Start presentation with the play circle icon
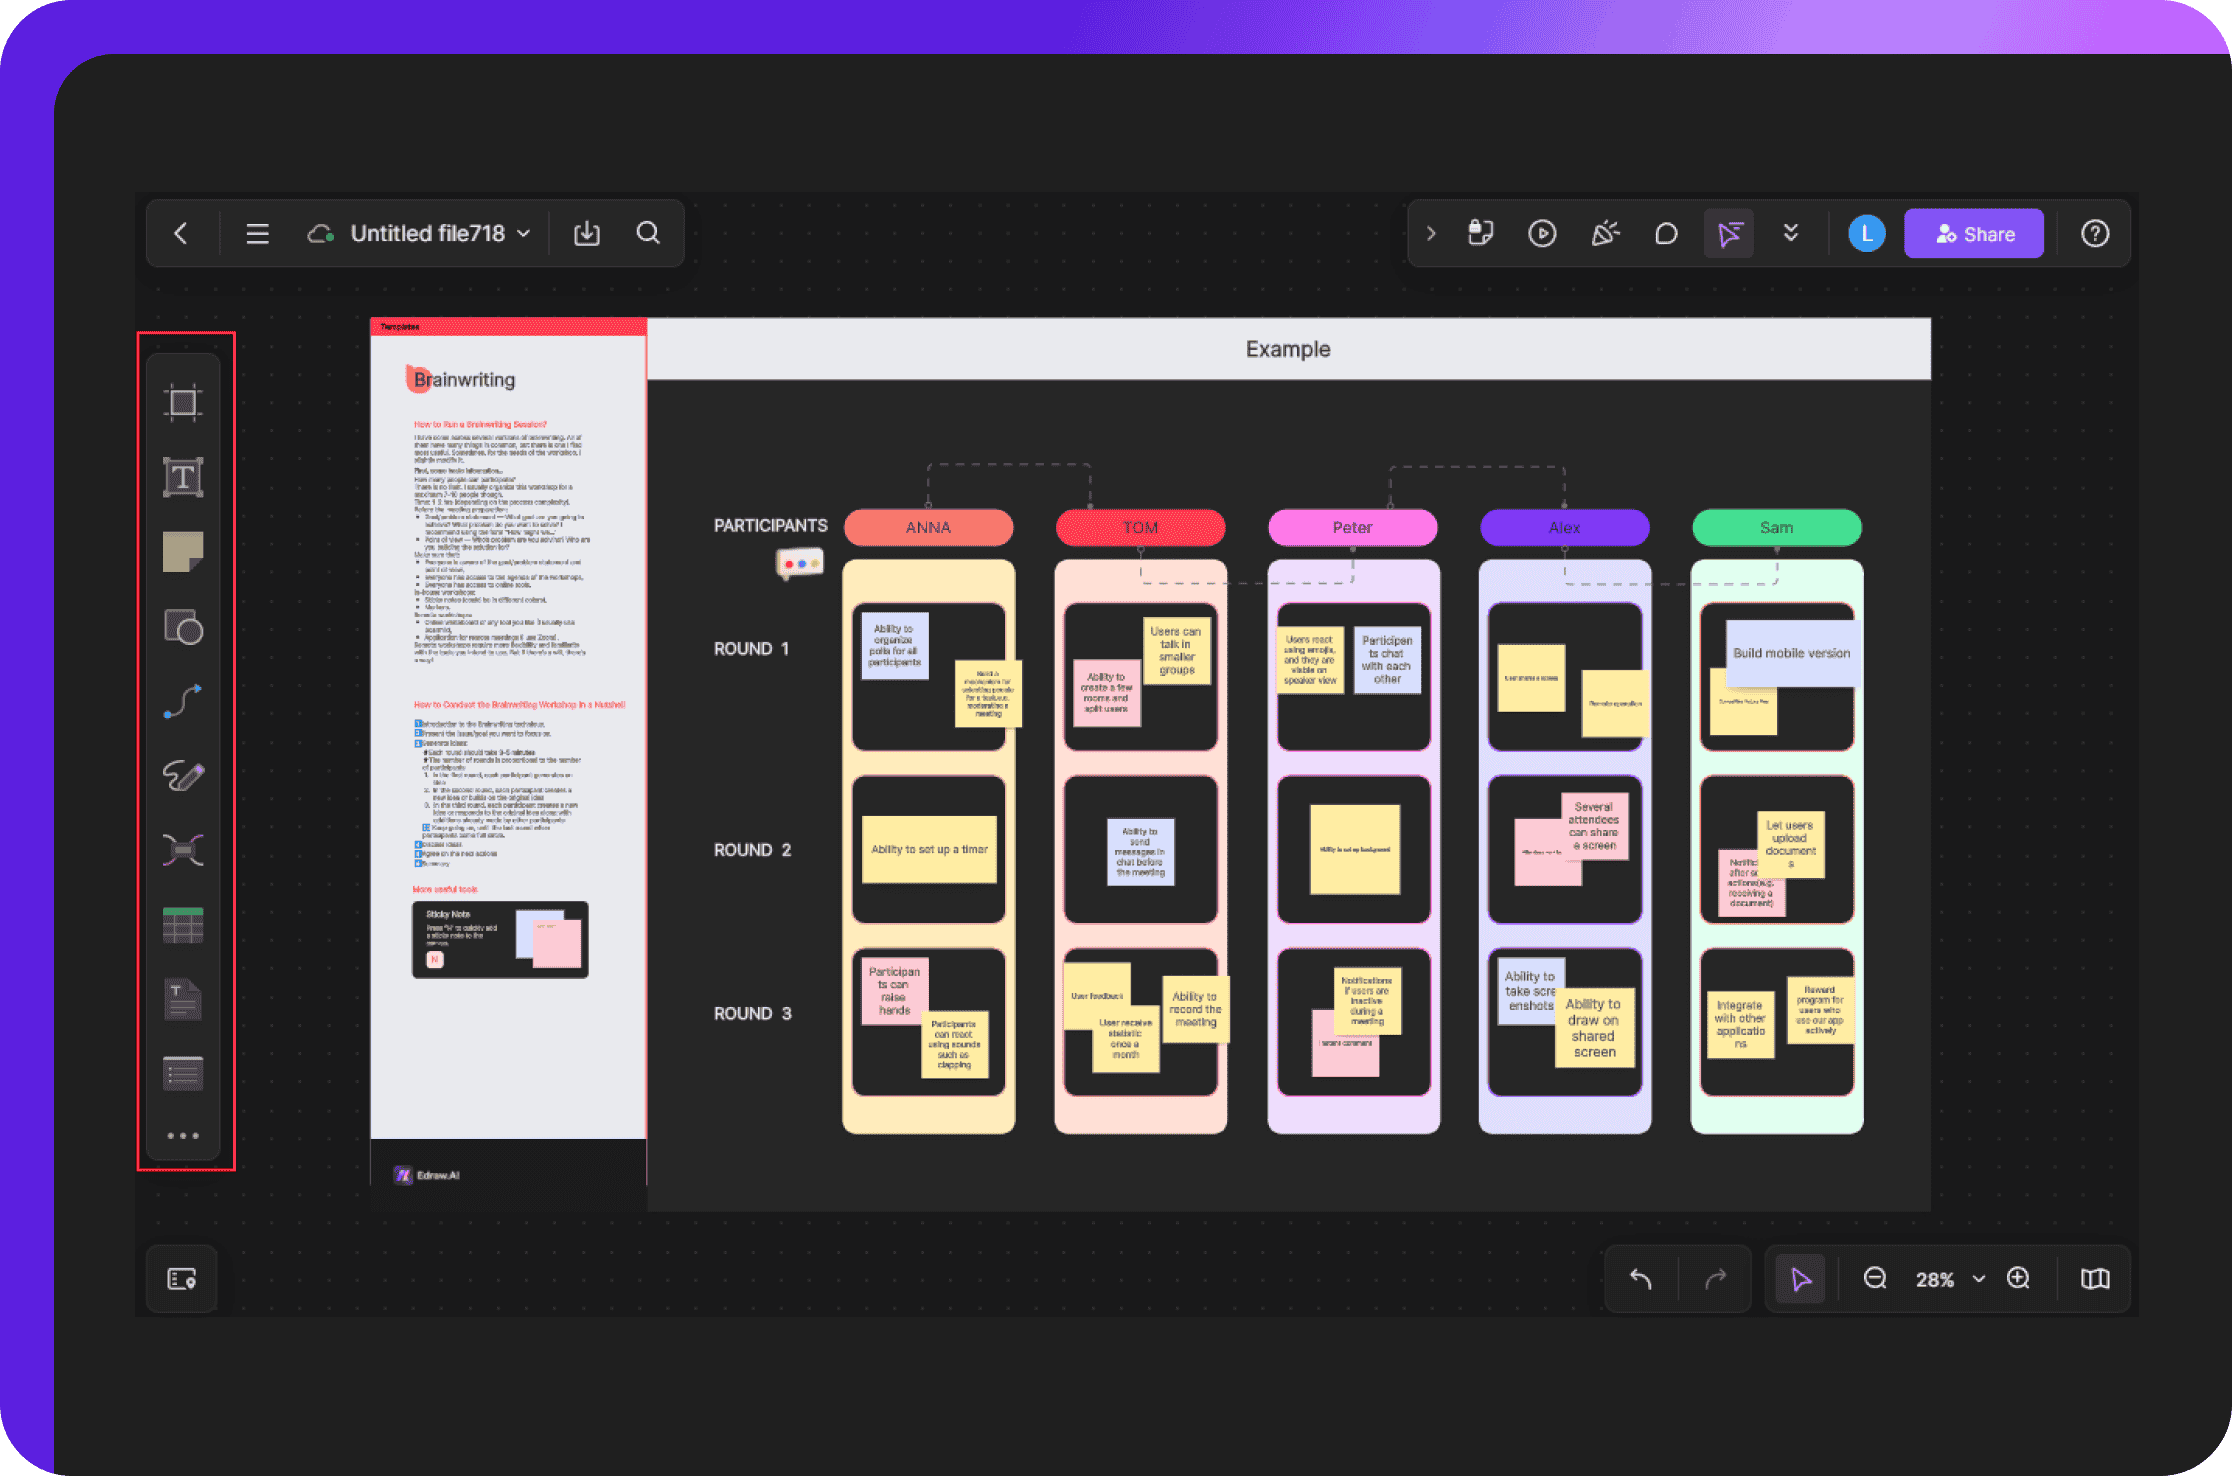This screenshot has height=1476, width=2232. tap(1542, 233)
